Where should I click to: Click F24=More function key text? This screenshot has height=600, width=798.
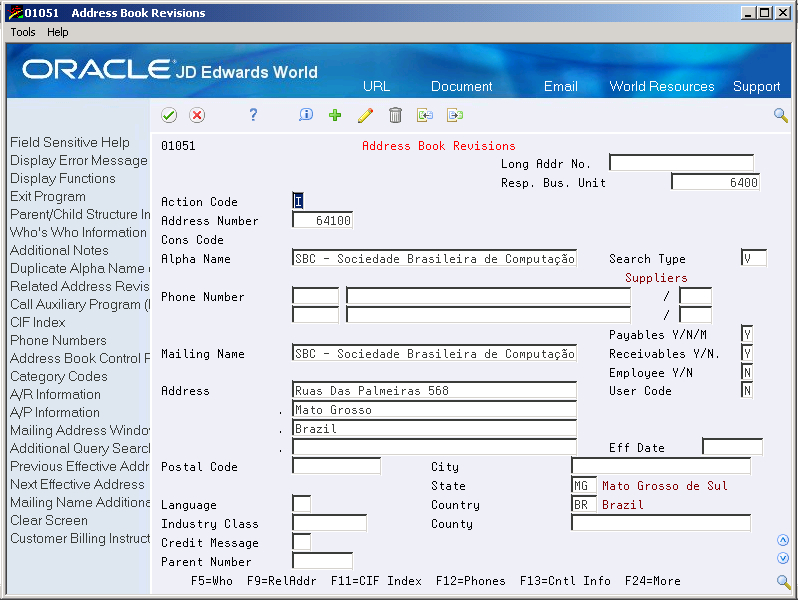(x=652, y=581)
